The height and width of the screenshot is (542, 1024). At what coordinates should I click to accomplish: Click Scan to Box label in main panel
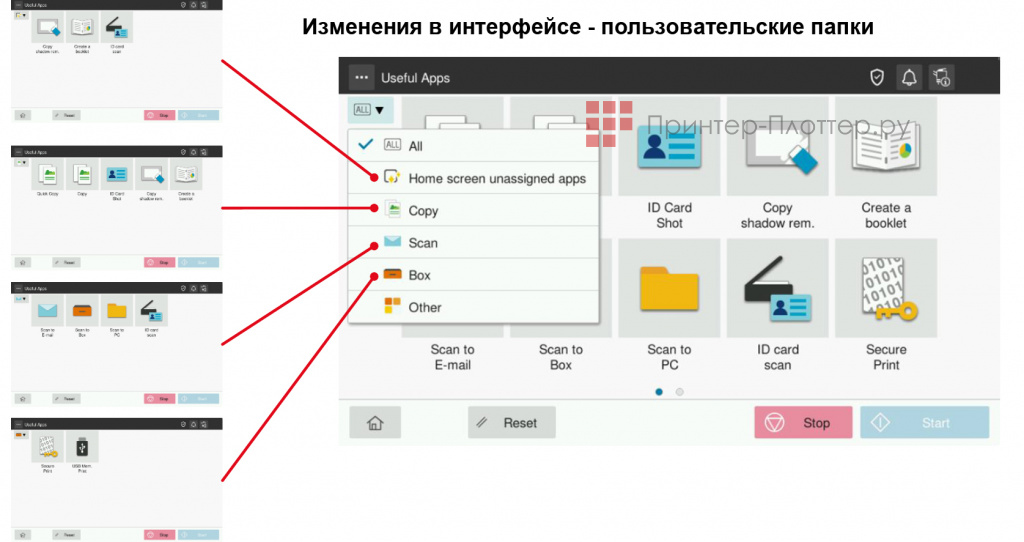[560, 357]
